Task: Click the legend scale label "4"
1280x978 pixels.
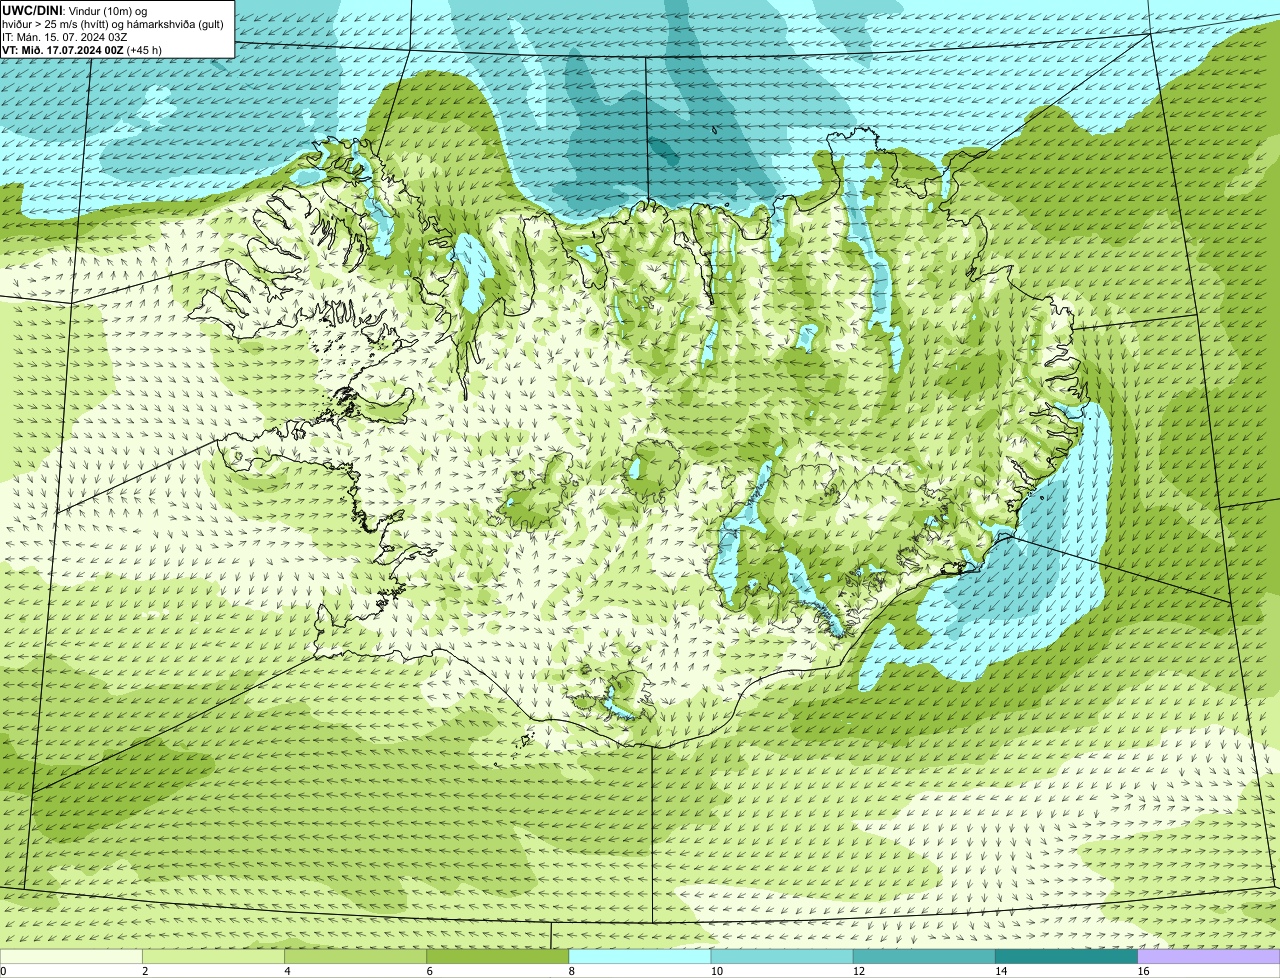Action: [x=287, y=971]
